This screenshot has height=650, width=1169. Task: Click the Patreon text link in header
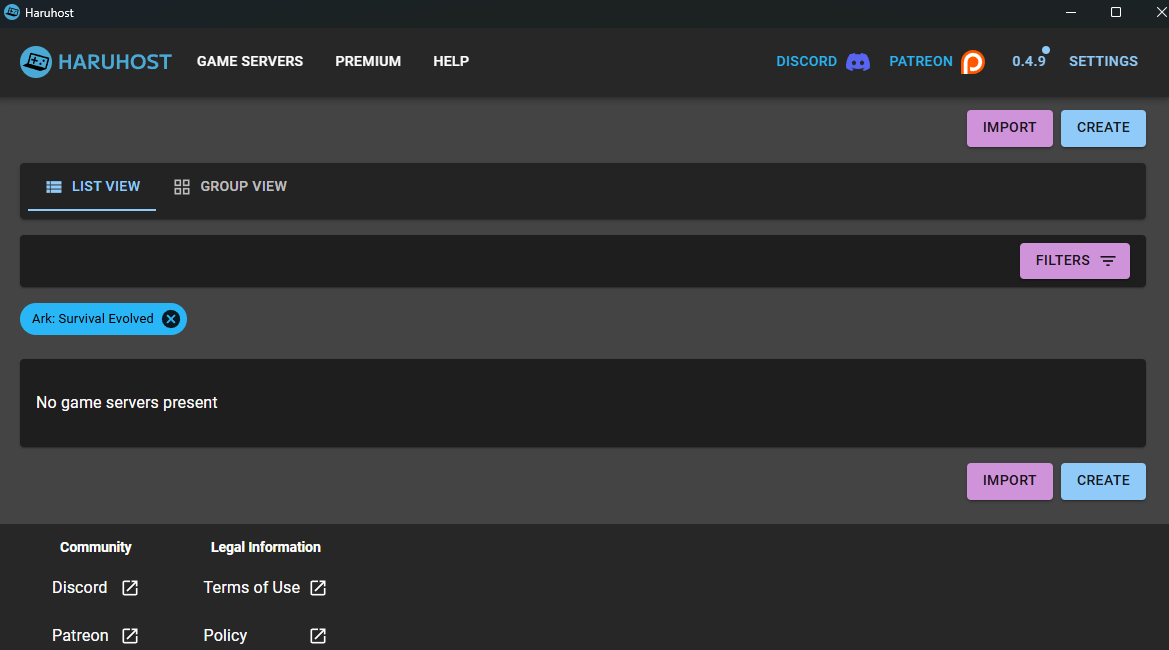point(921,61)
